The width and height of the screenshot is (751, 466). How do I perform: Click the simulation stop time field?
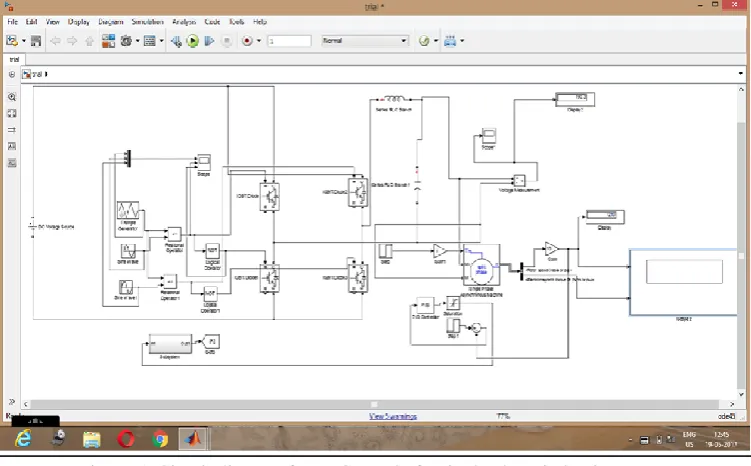pyautogui.click(x=289, y=41)
